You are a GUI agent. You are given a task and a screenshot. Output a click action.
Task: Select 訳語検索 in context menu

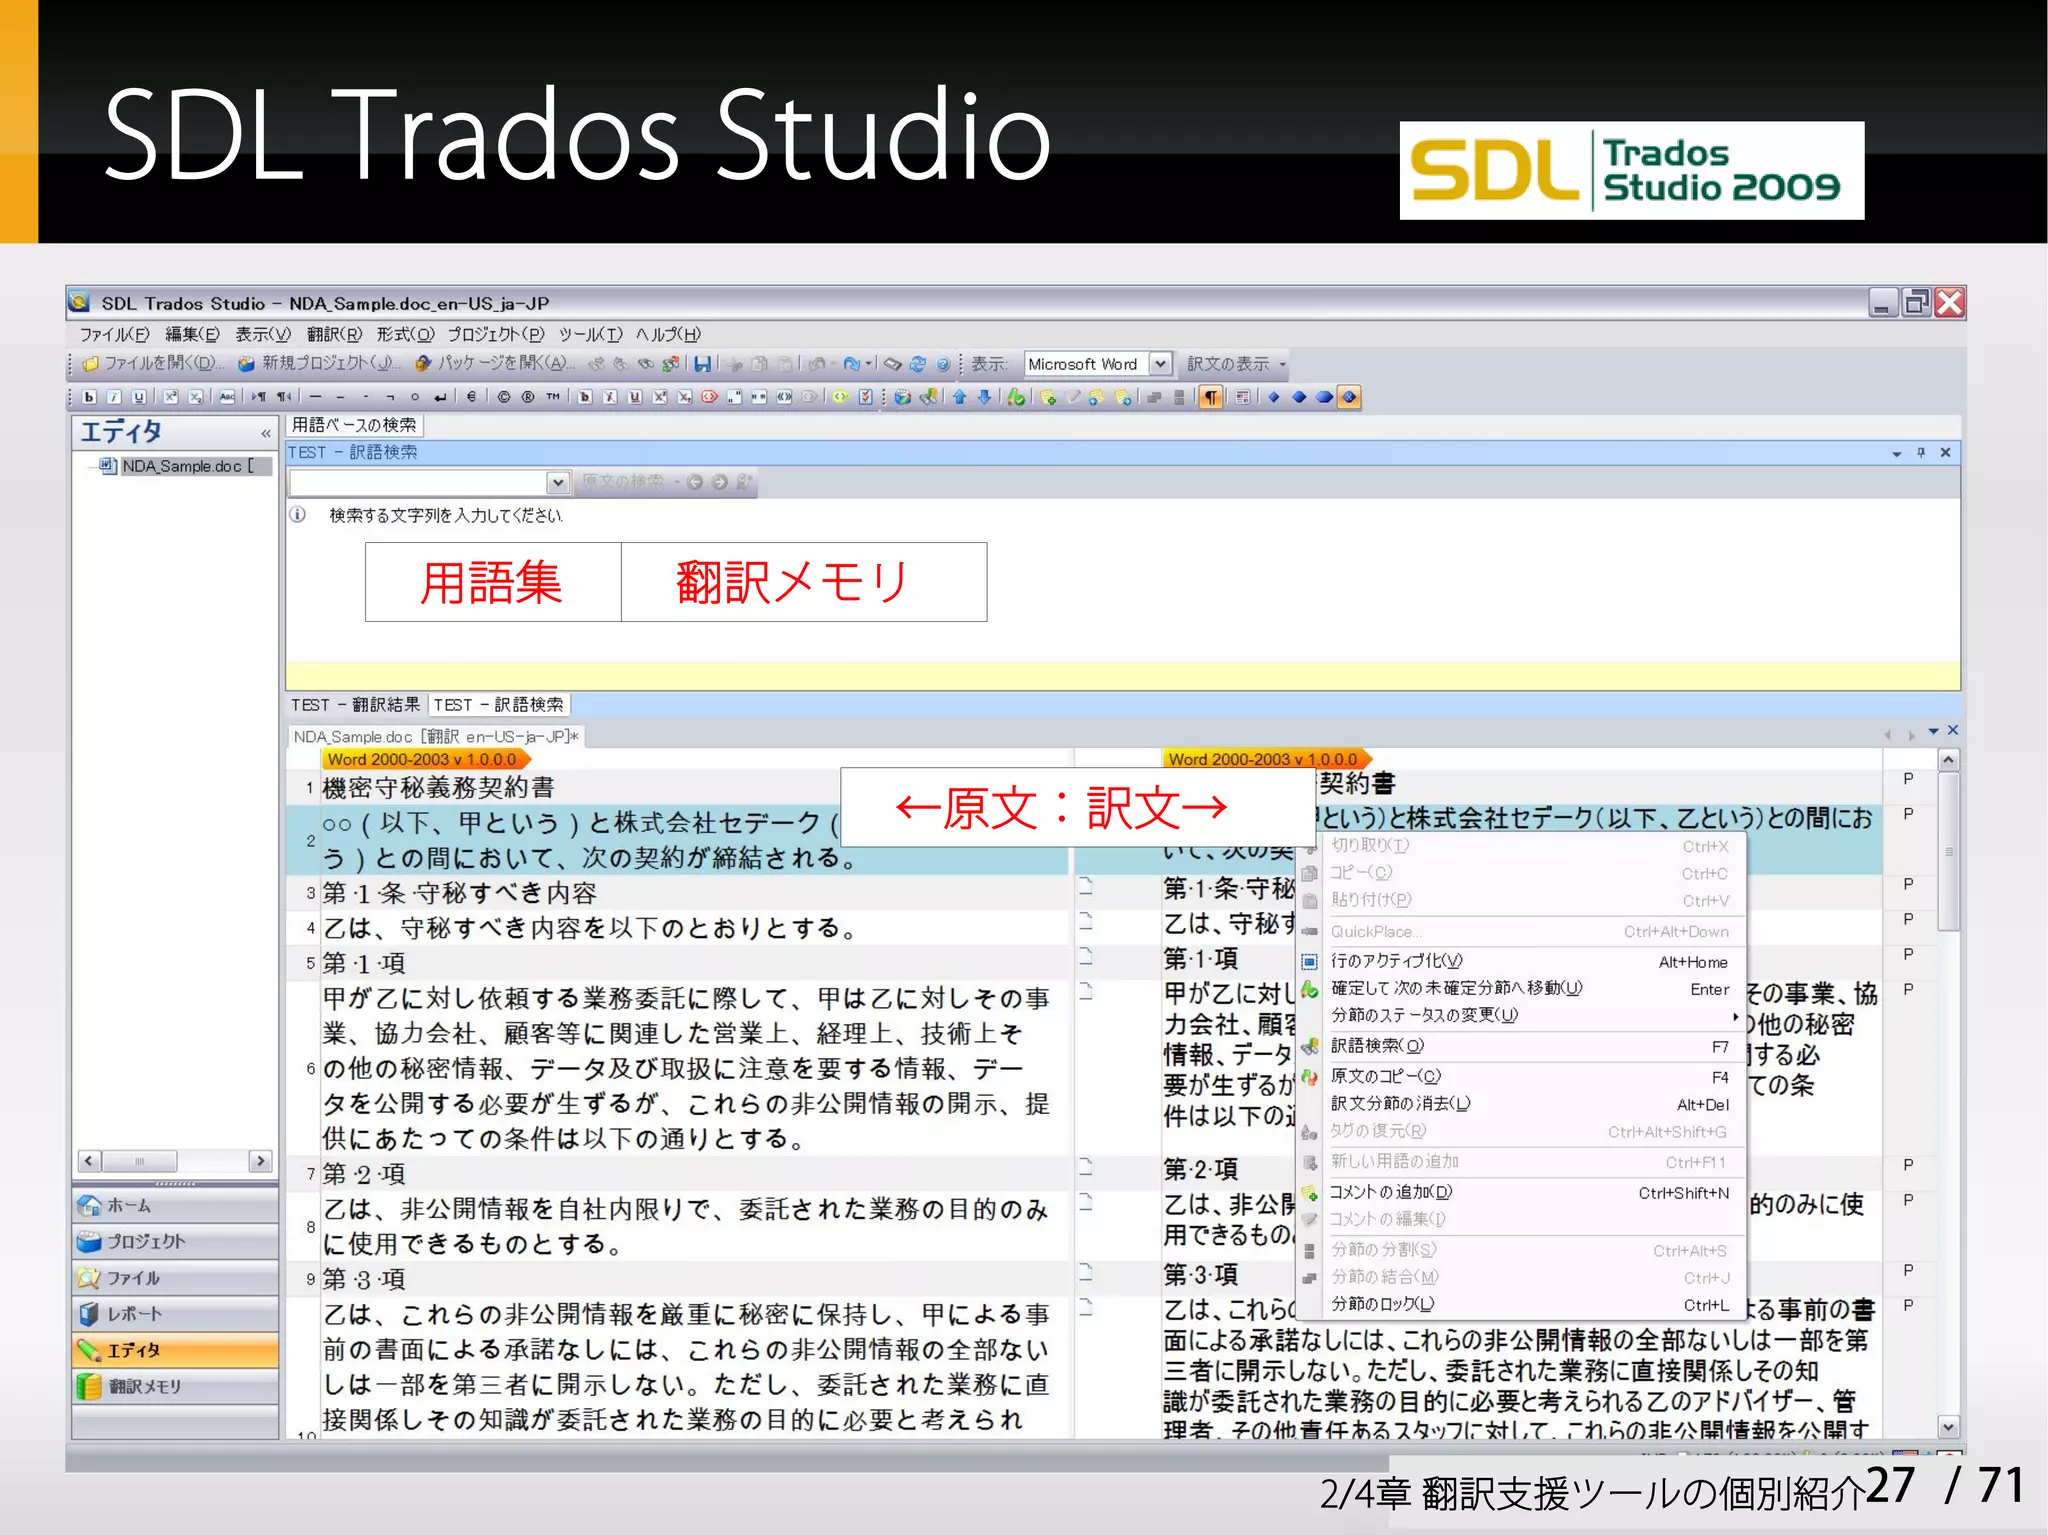click(x=1522, y=1046)
